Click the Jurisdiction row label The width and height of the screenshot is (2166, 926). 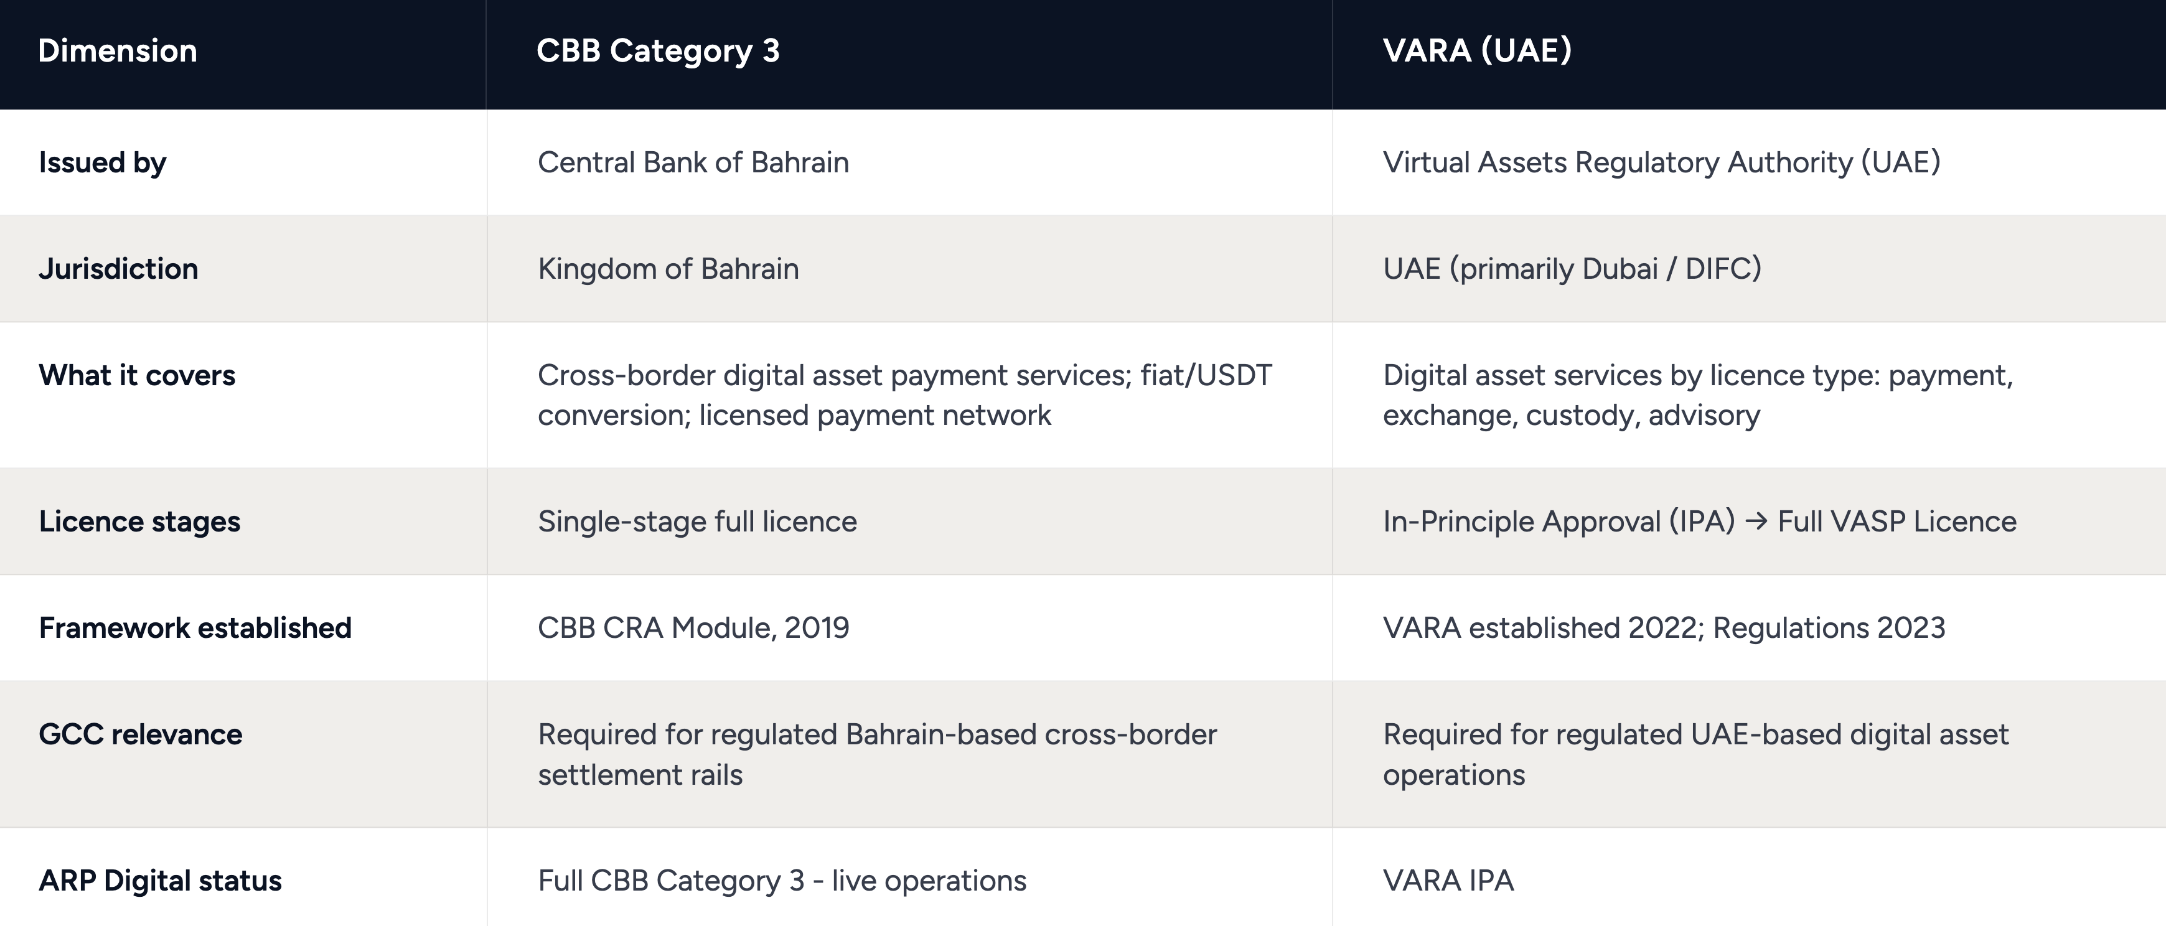[x=118, y=268]
